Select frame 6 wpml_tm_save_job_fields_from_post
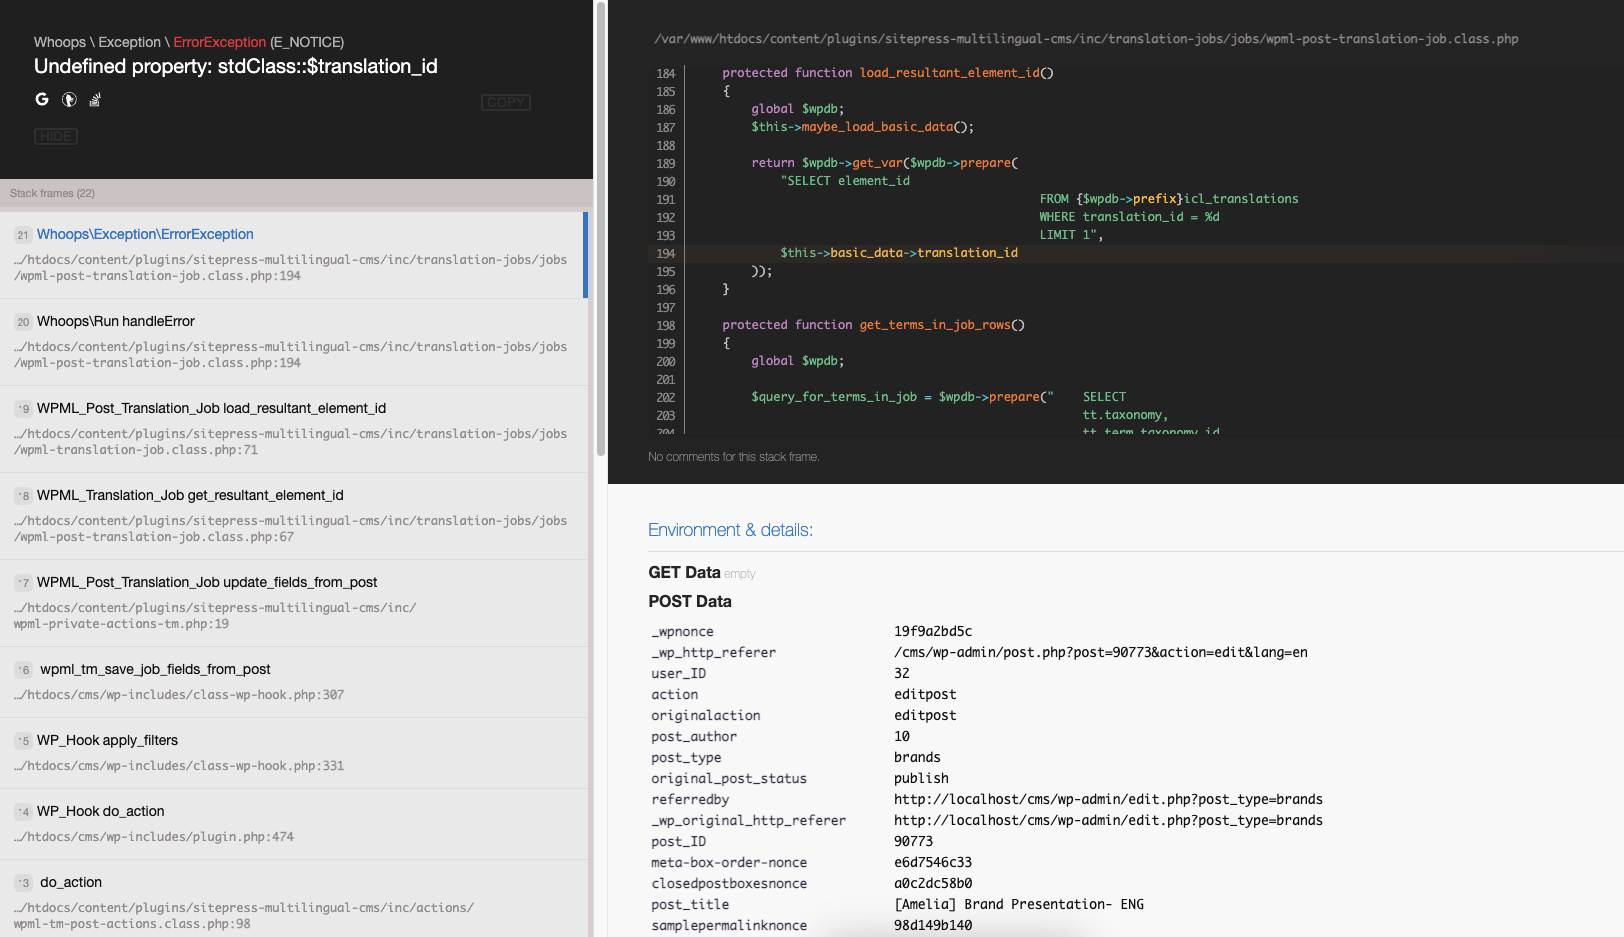The width and height of the screenshot is (1624, 937). click(x=292, y=682)
